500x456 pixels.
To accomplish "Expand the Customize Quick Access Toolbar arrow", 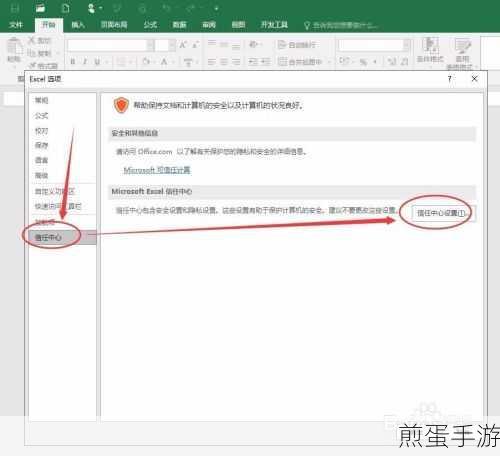I will tap(216, 8).
